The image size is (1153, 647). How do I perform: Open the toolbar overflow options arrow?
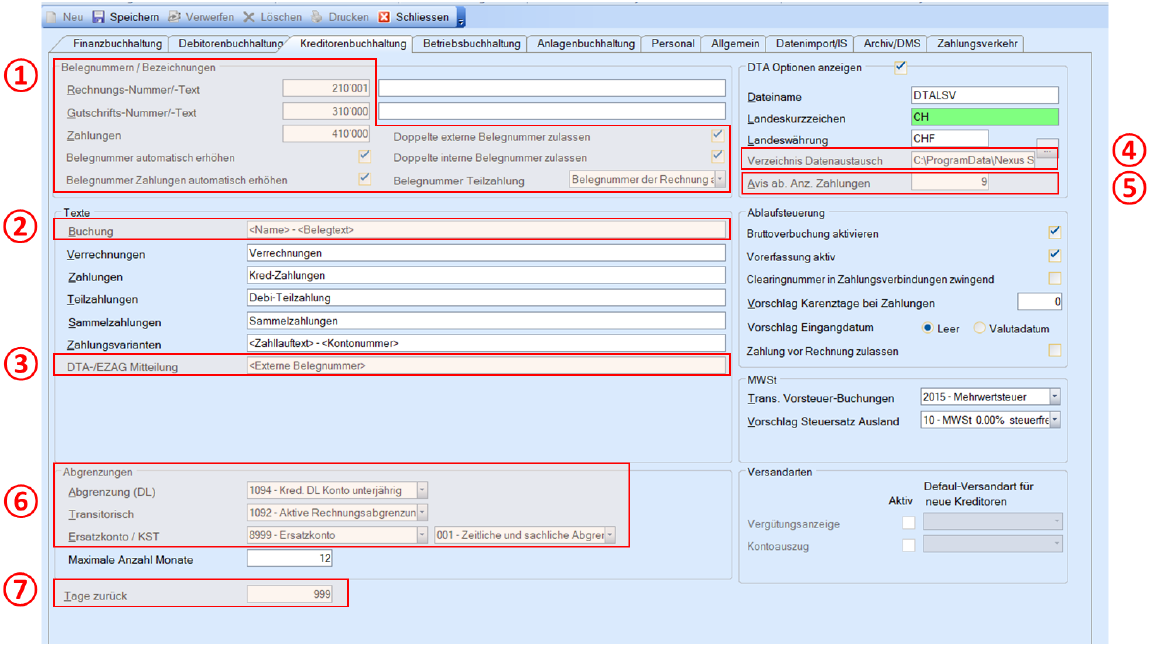(460, 18)
